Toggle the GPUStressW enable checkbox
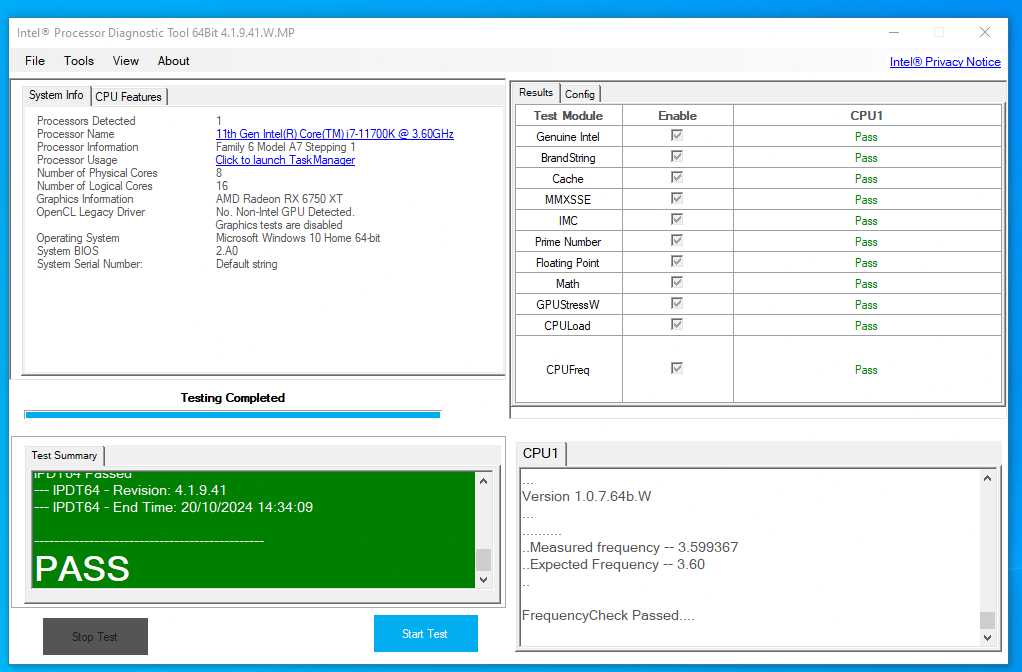The image size is (1022, 672). (x=677, y=303)
